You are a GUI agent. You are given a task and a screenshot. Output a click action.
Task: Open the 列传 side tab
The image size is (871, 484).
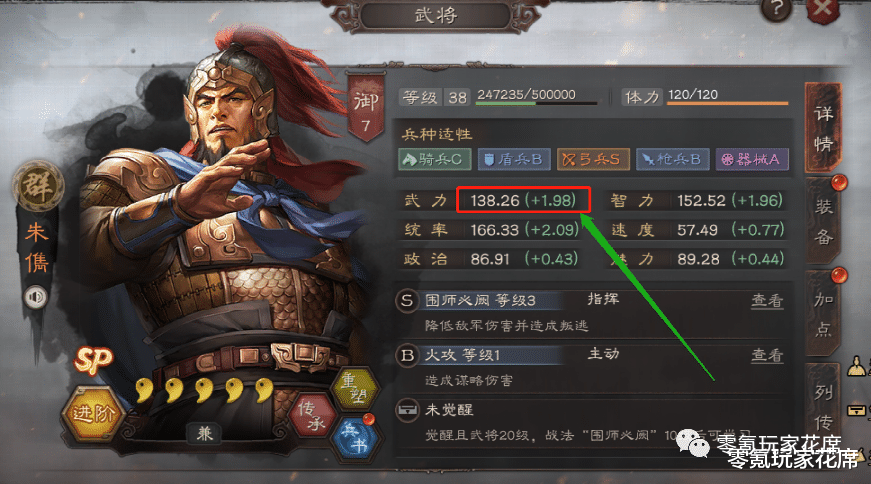click(823, 407)
